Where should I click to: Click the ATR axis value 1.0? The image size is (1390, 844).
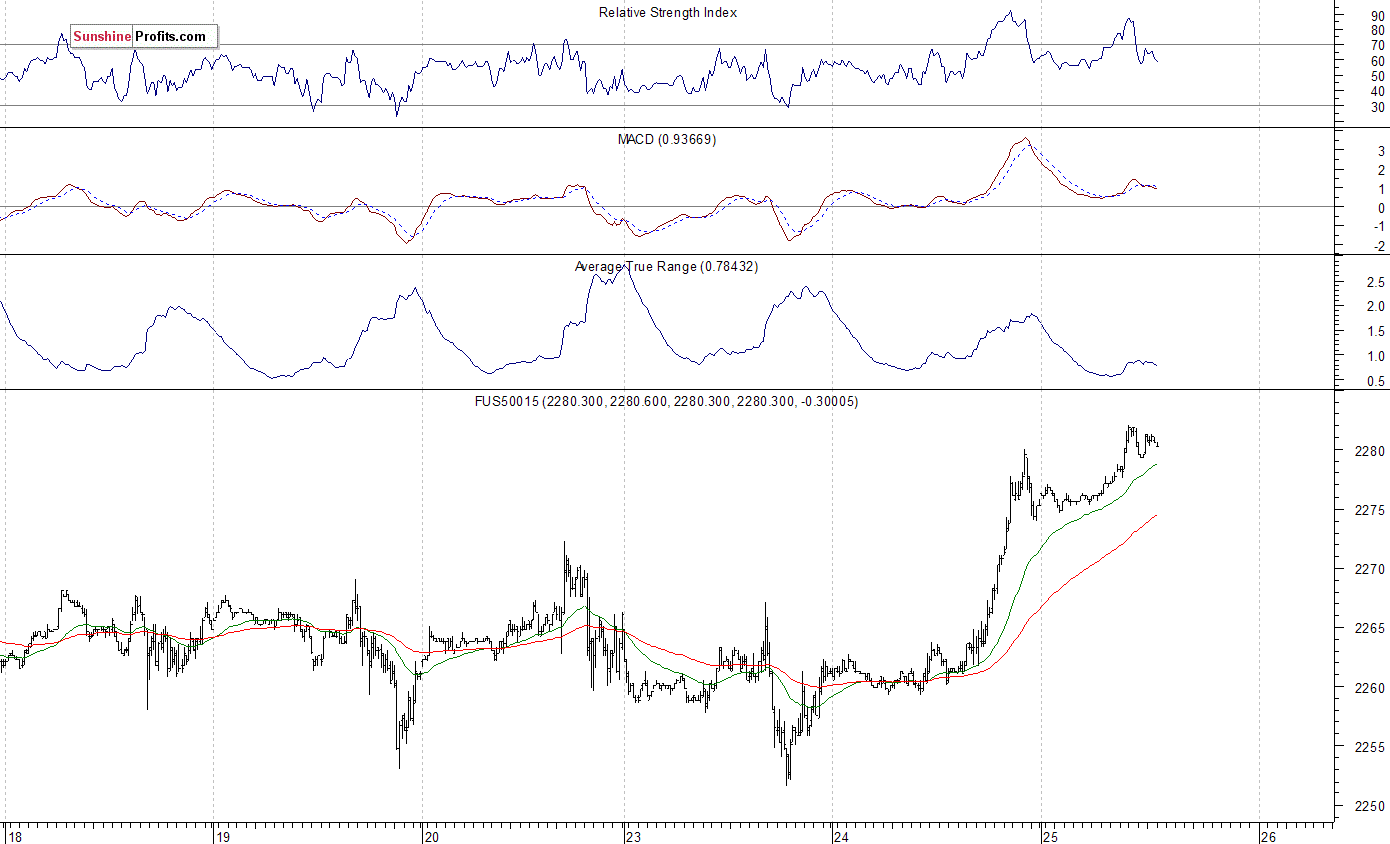click(1374, 357)
